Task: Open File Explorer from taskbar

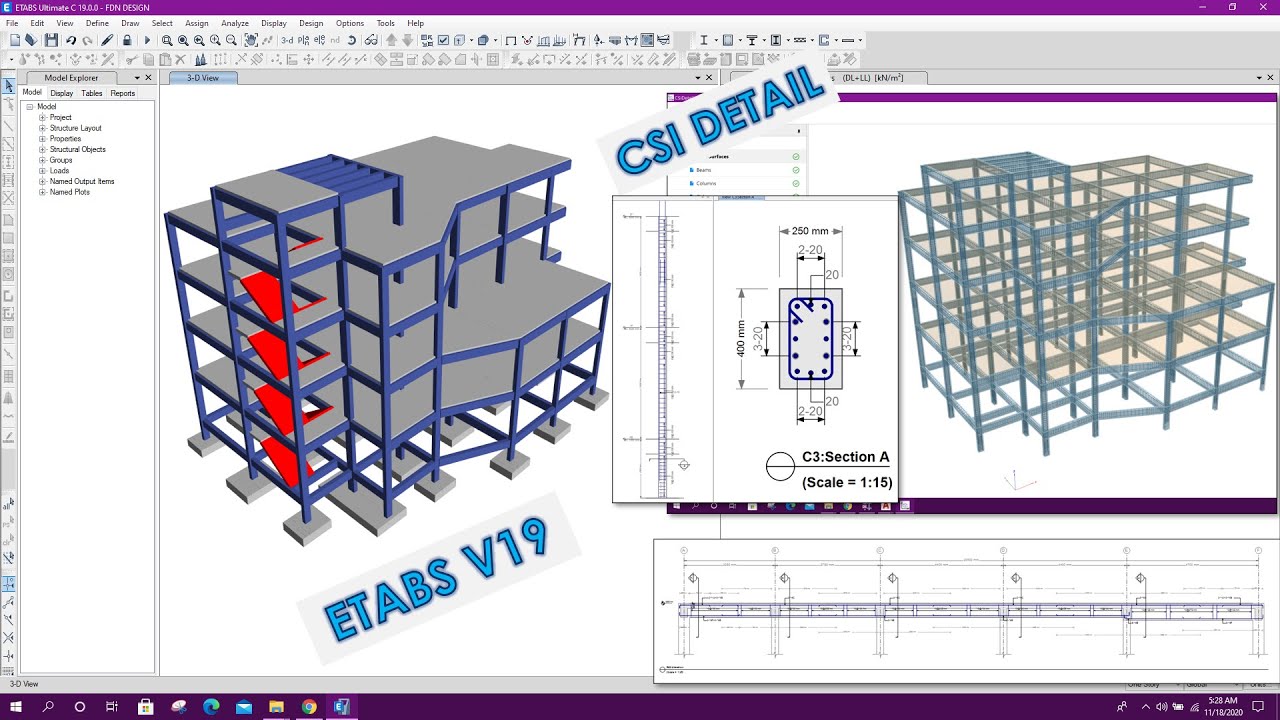Action: point(276,707)
